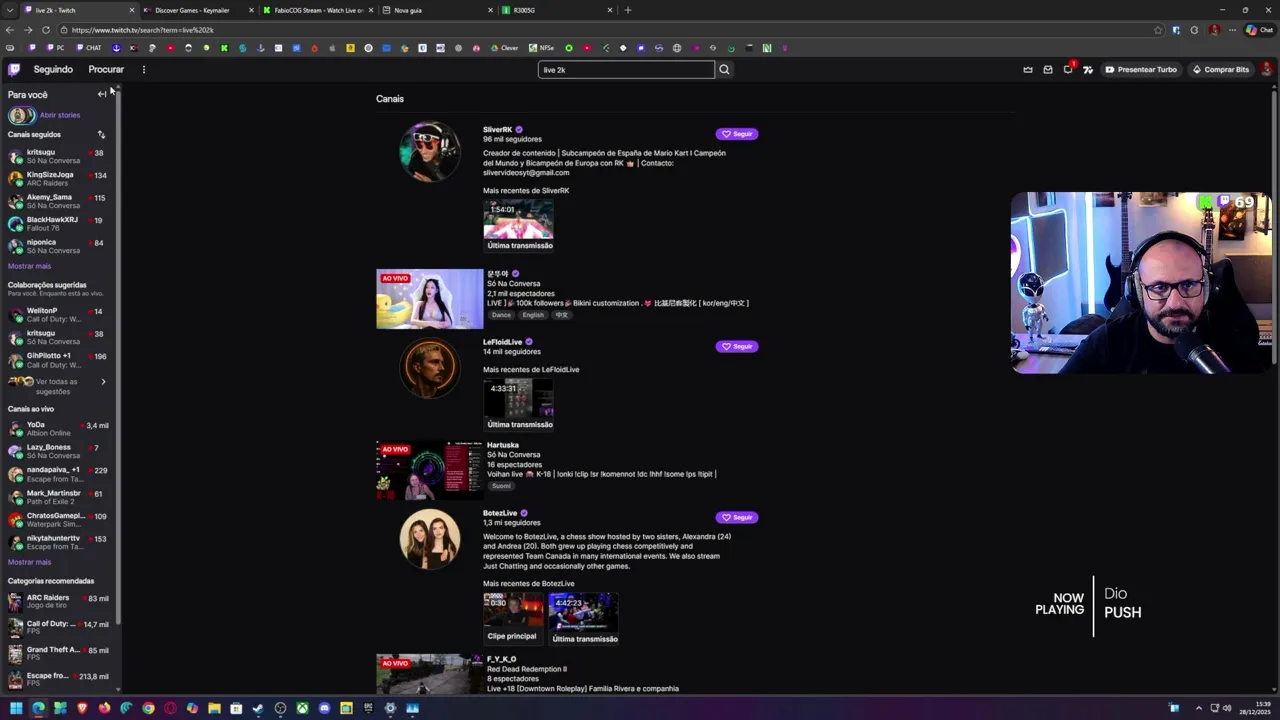
Task: Open Twitch whispers with notification badge
Action: pyautogui.click(x=1068, y=69)
